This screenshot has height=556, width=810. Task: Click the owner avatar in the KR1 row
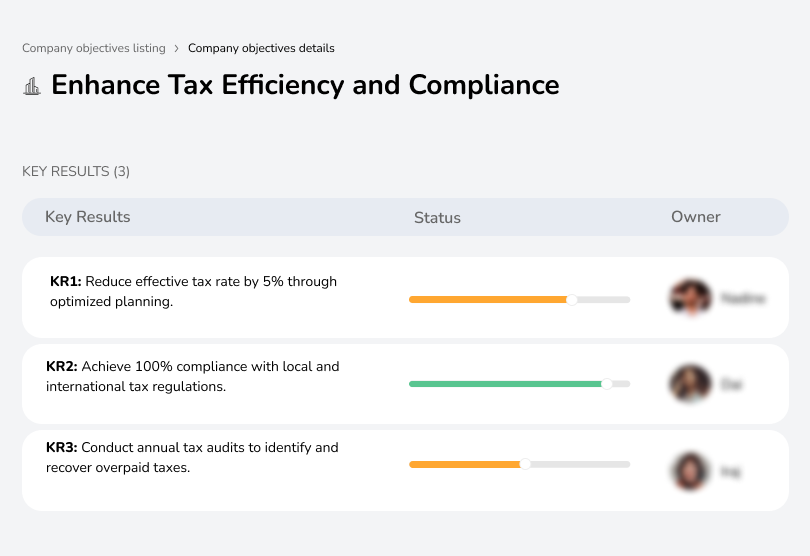coord(690,298)
